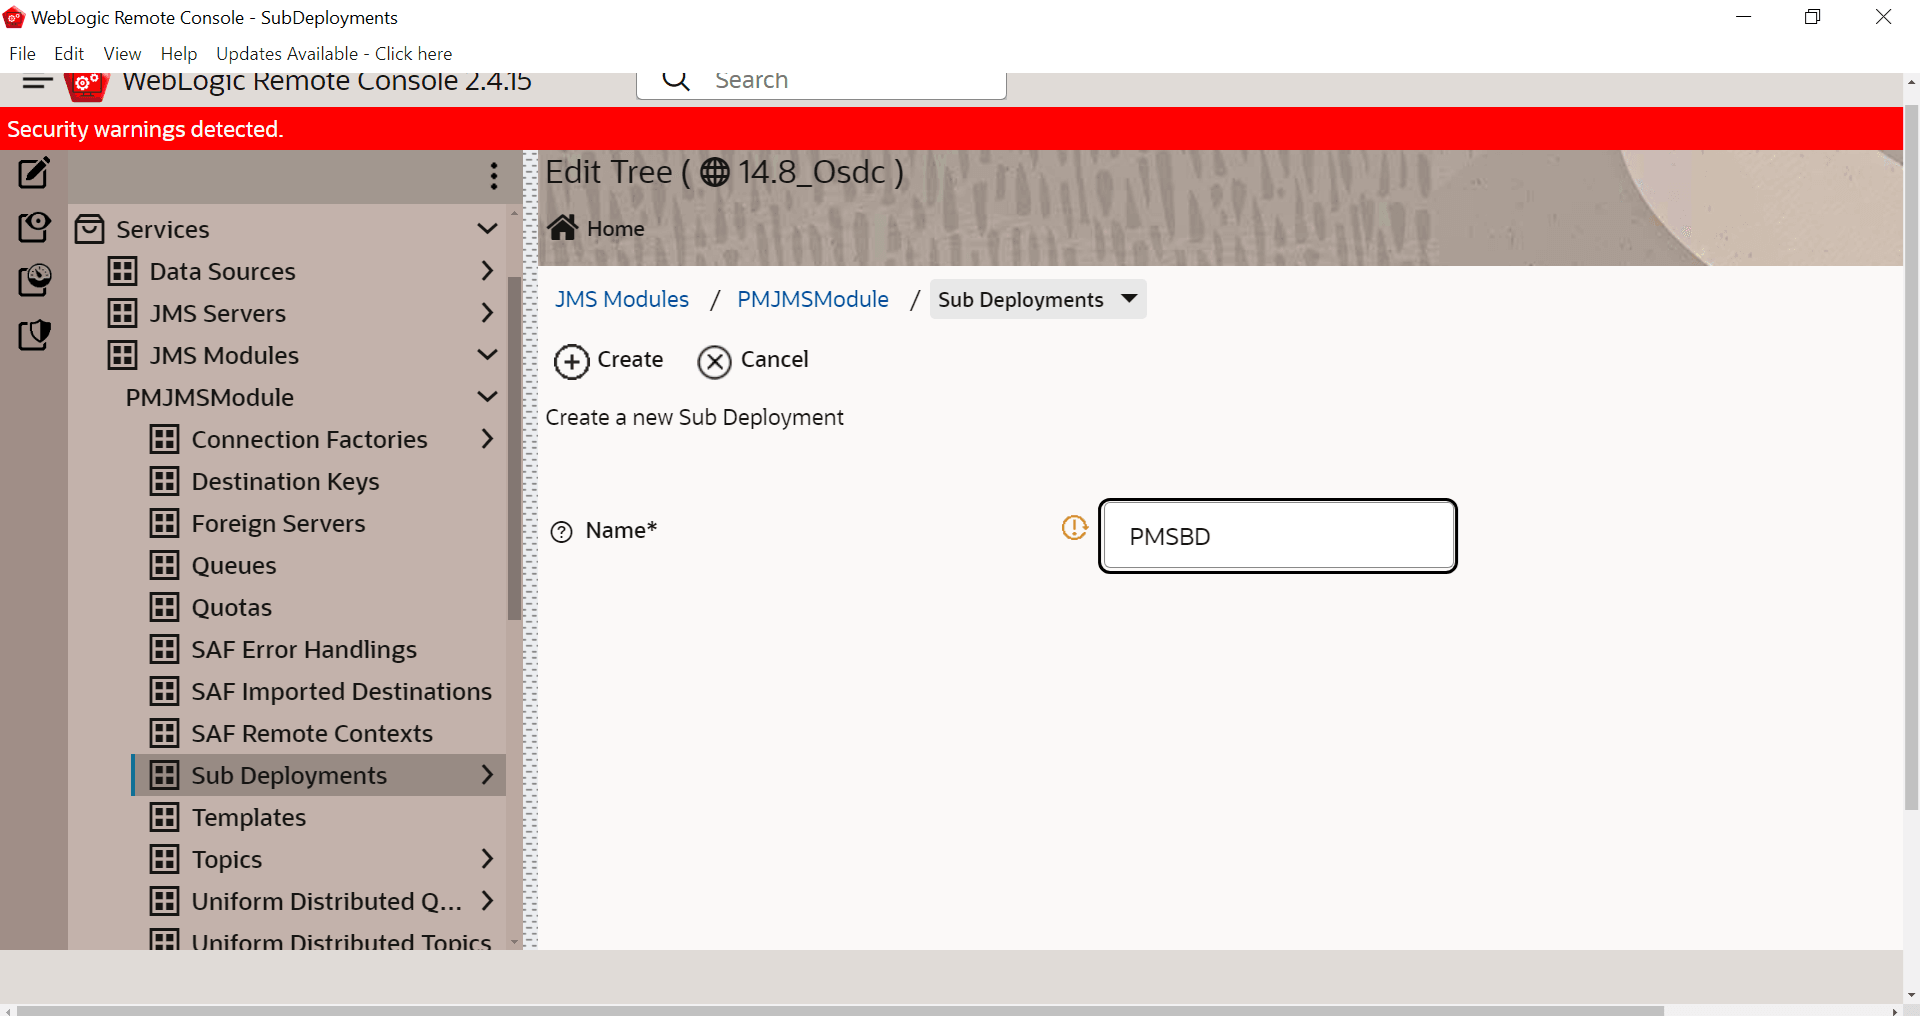1920x1016 pixels.
Task: Click the Create button
Action: coord(609,361)
